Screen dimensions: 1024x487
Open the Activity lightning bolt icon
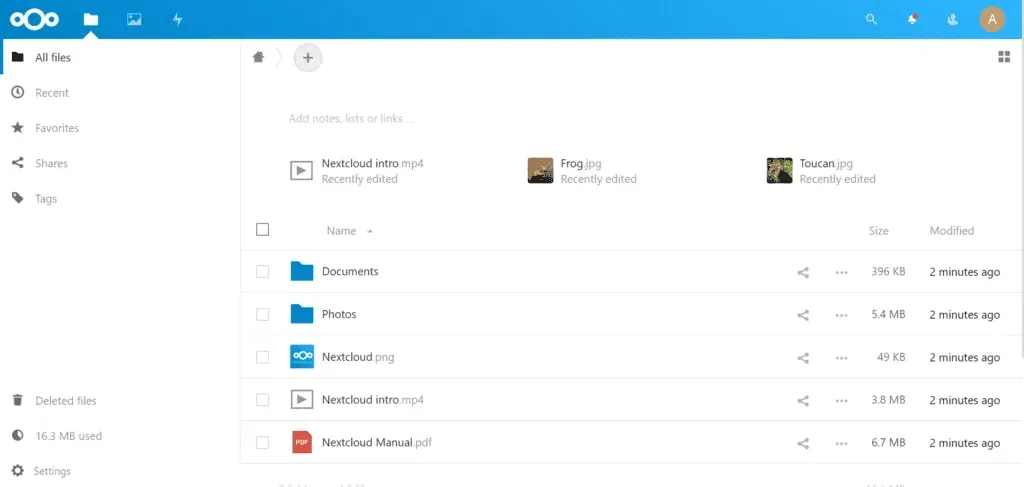[178, 19]
